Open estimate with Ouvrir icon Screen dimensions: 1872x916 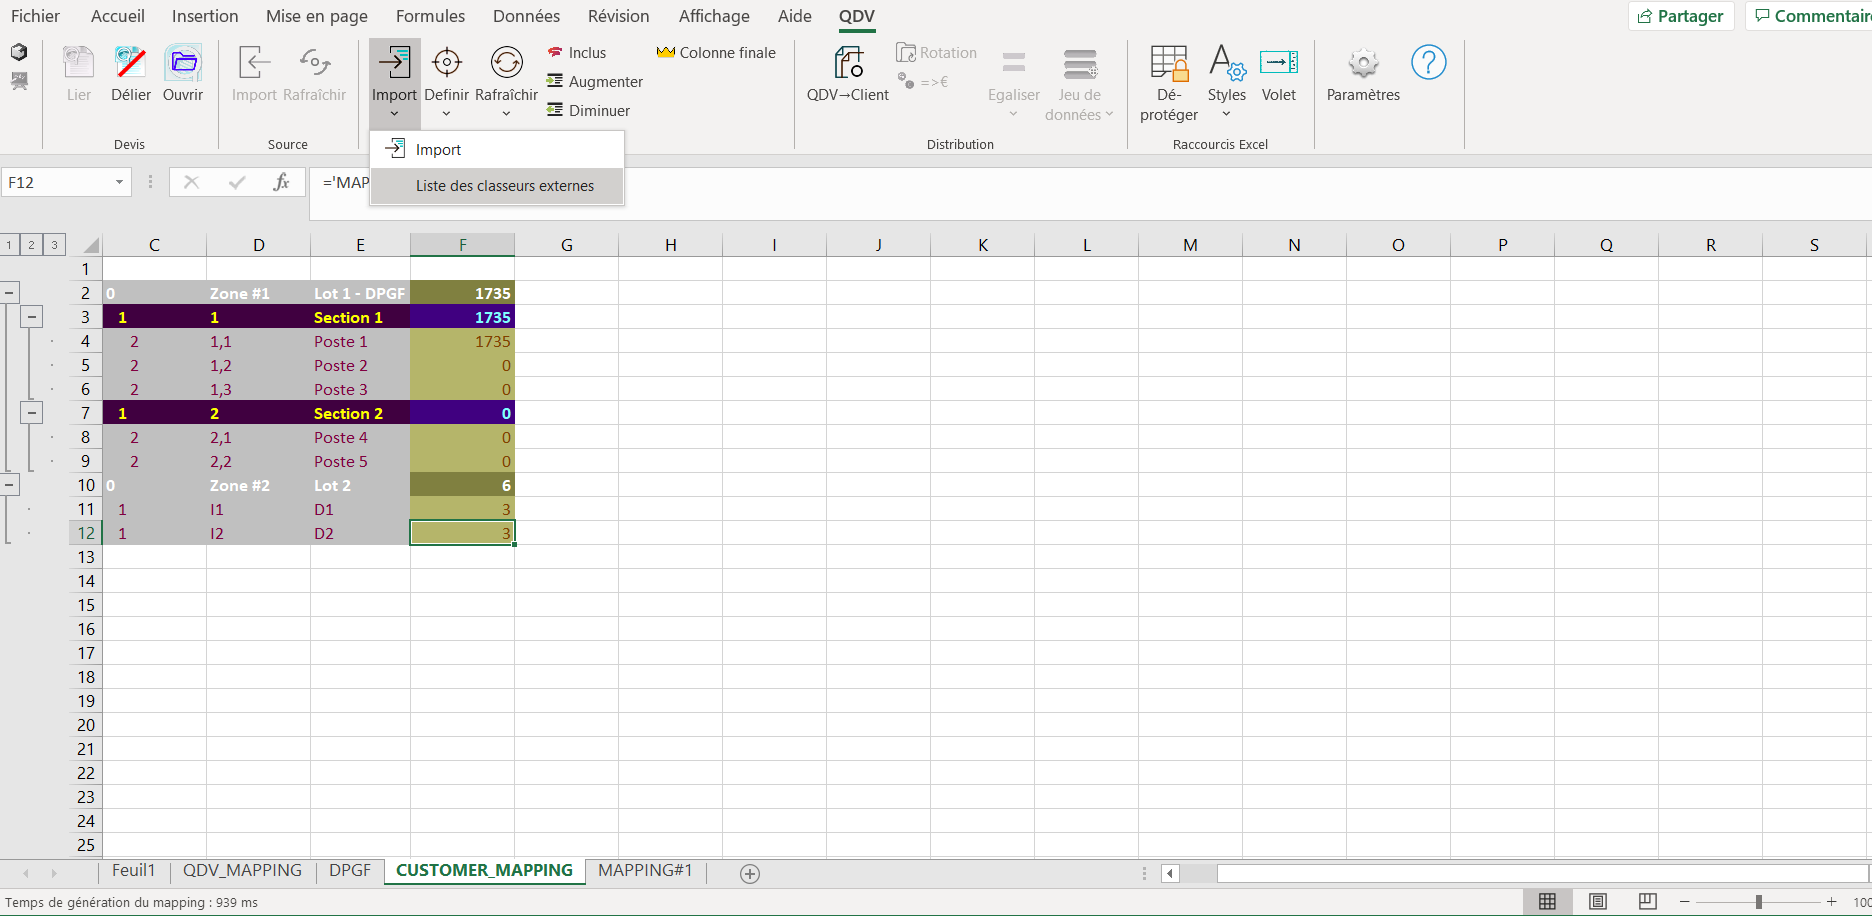click(183, 63)
